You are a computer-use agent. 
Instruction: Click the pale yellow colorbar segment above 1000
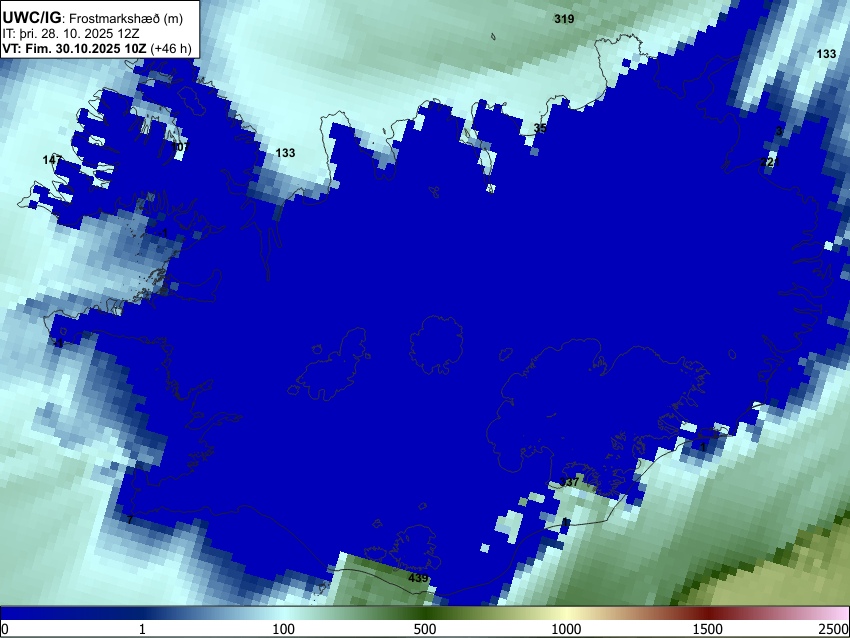(566, 614)
